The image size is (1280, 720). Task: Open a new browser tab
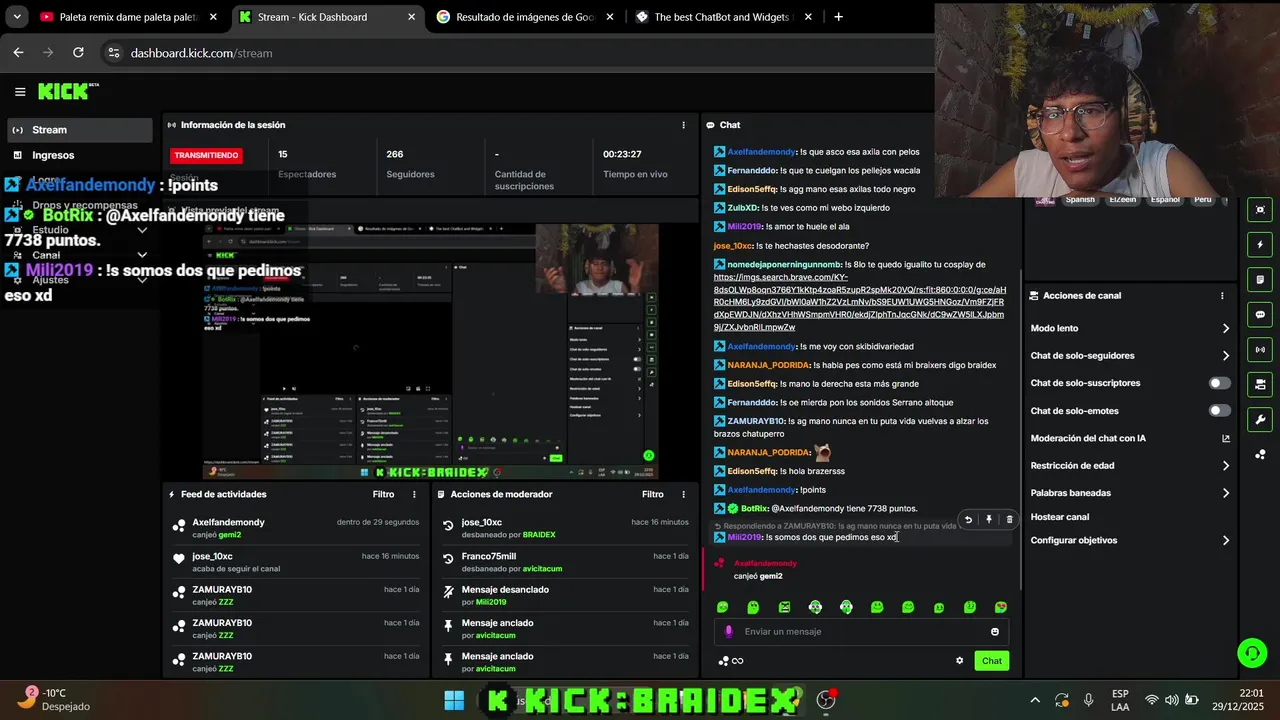838,17
